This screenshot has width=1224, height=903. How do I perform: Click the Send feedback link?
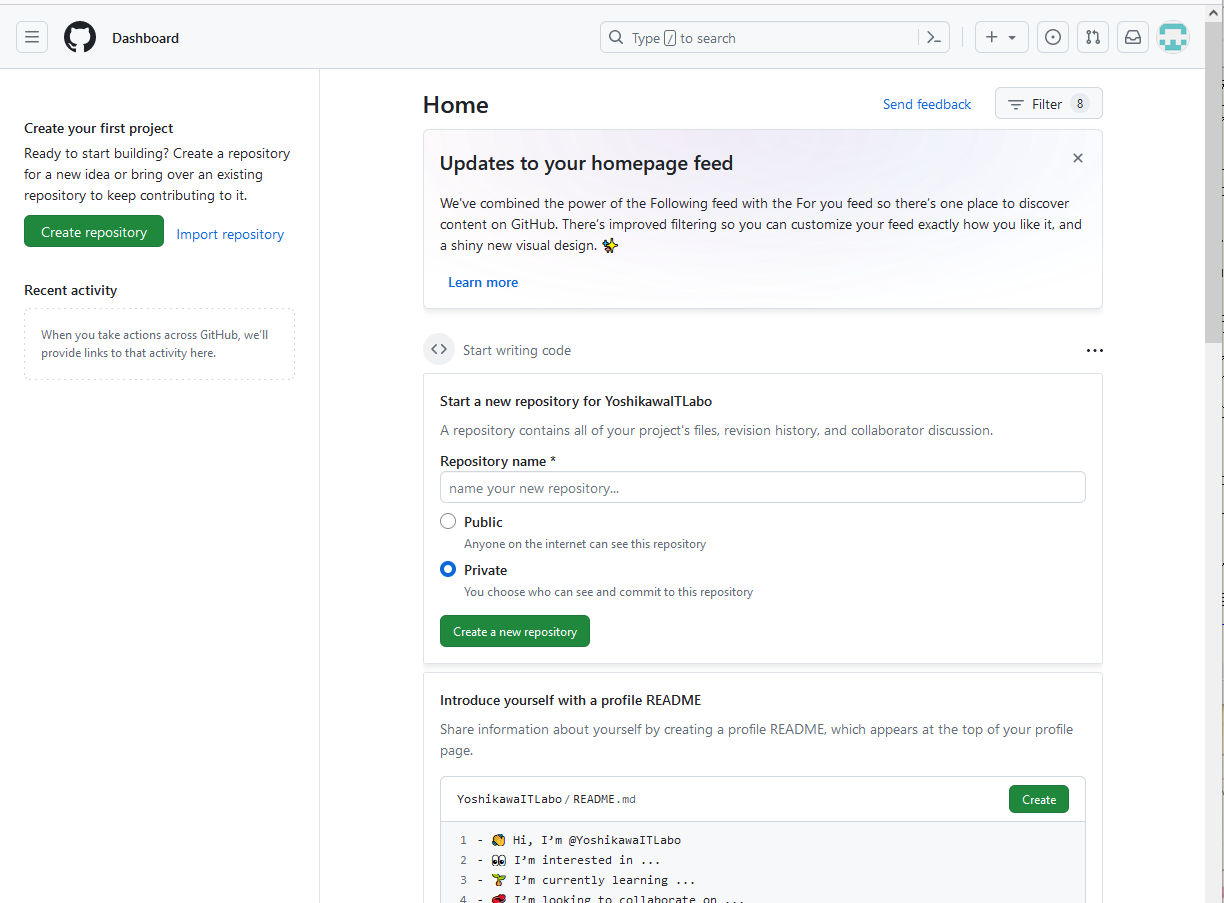[926, 104]
